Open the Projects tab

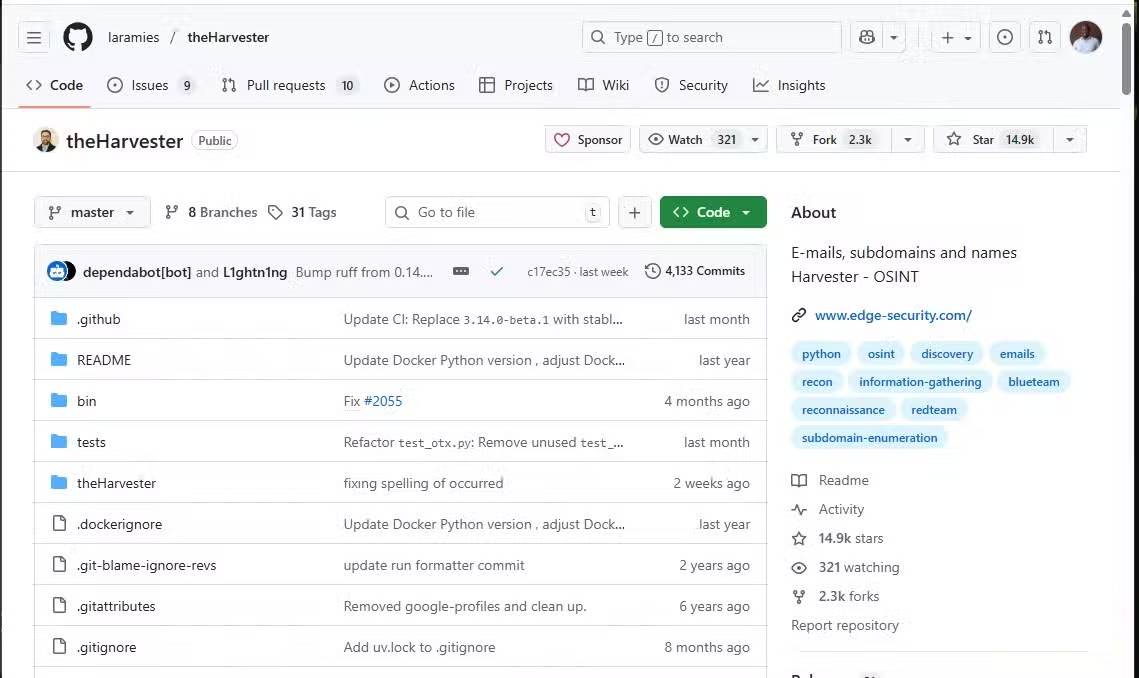coord(516,85)
